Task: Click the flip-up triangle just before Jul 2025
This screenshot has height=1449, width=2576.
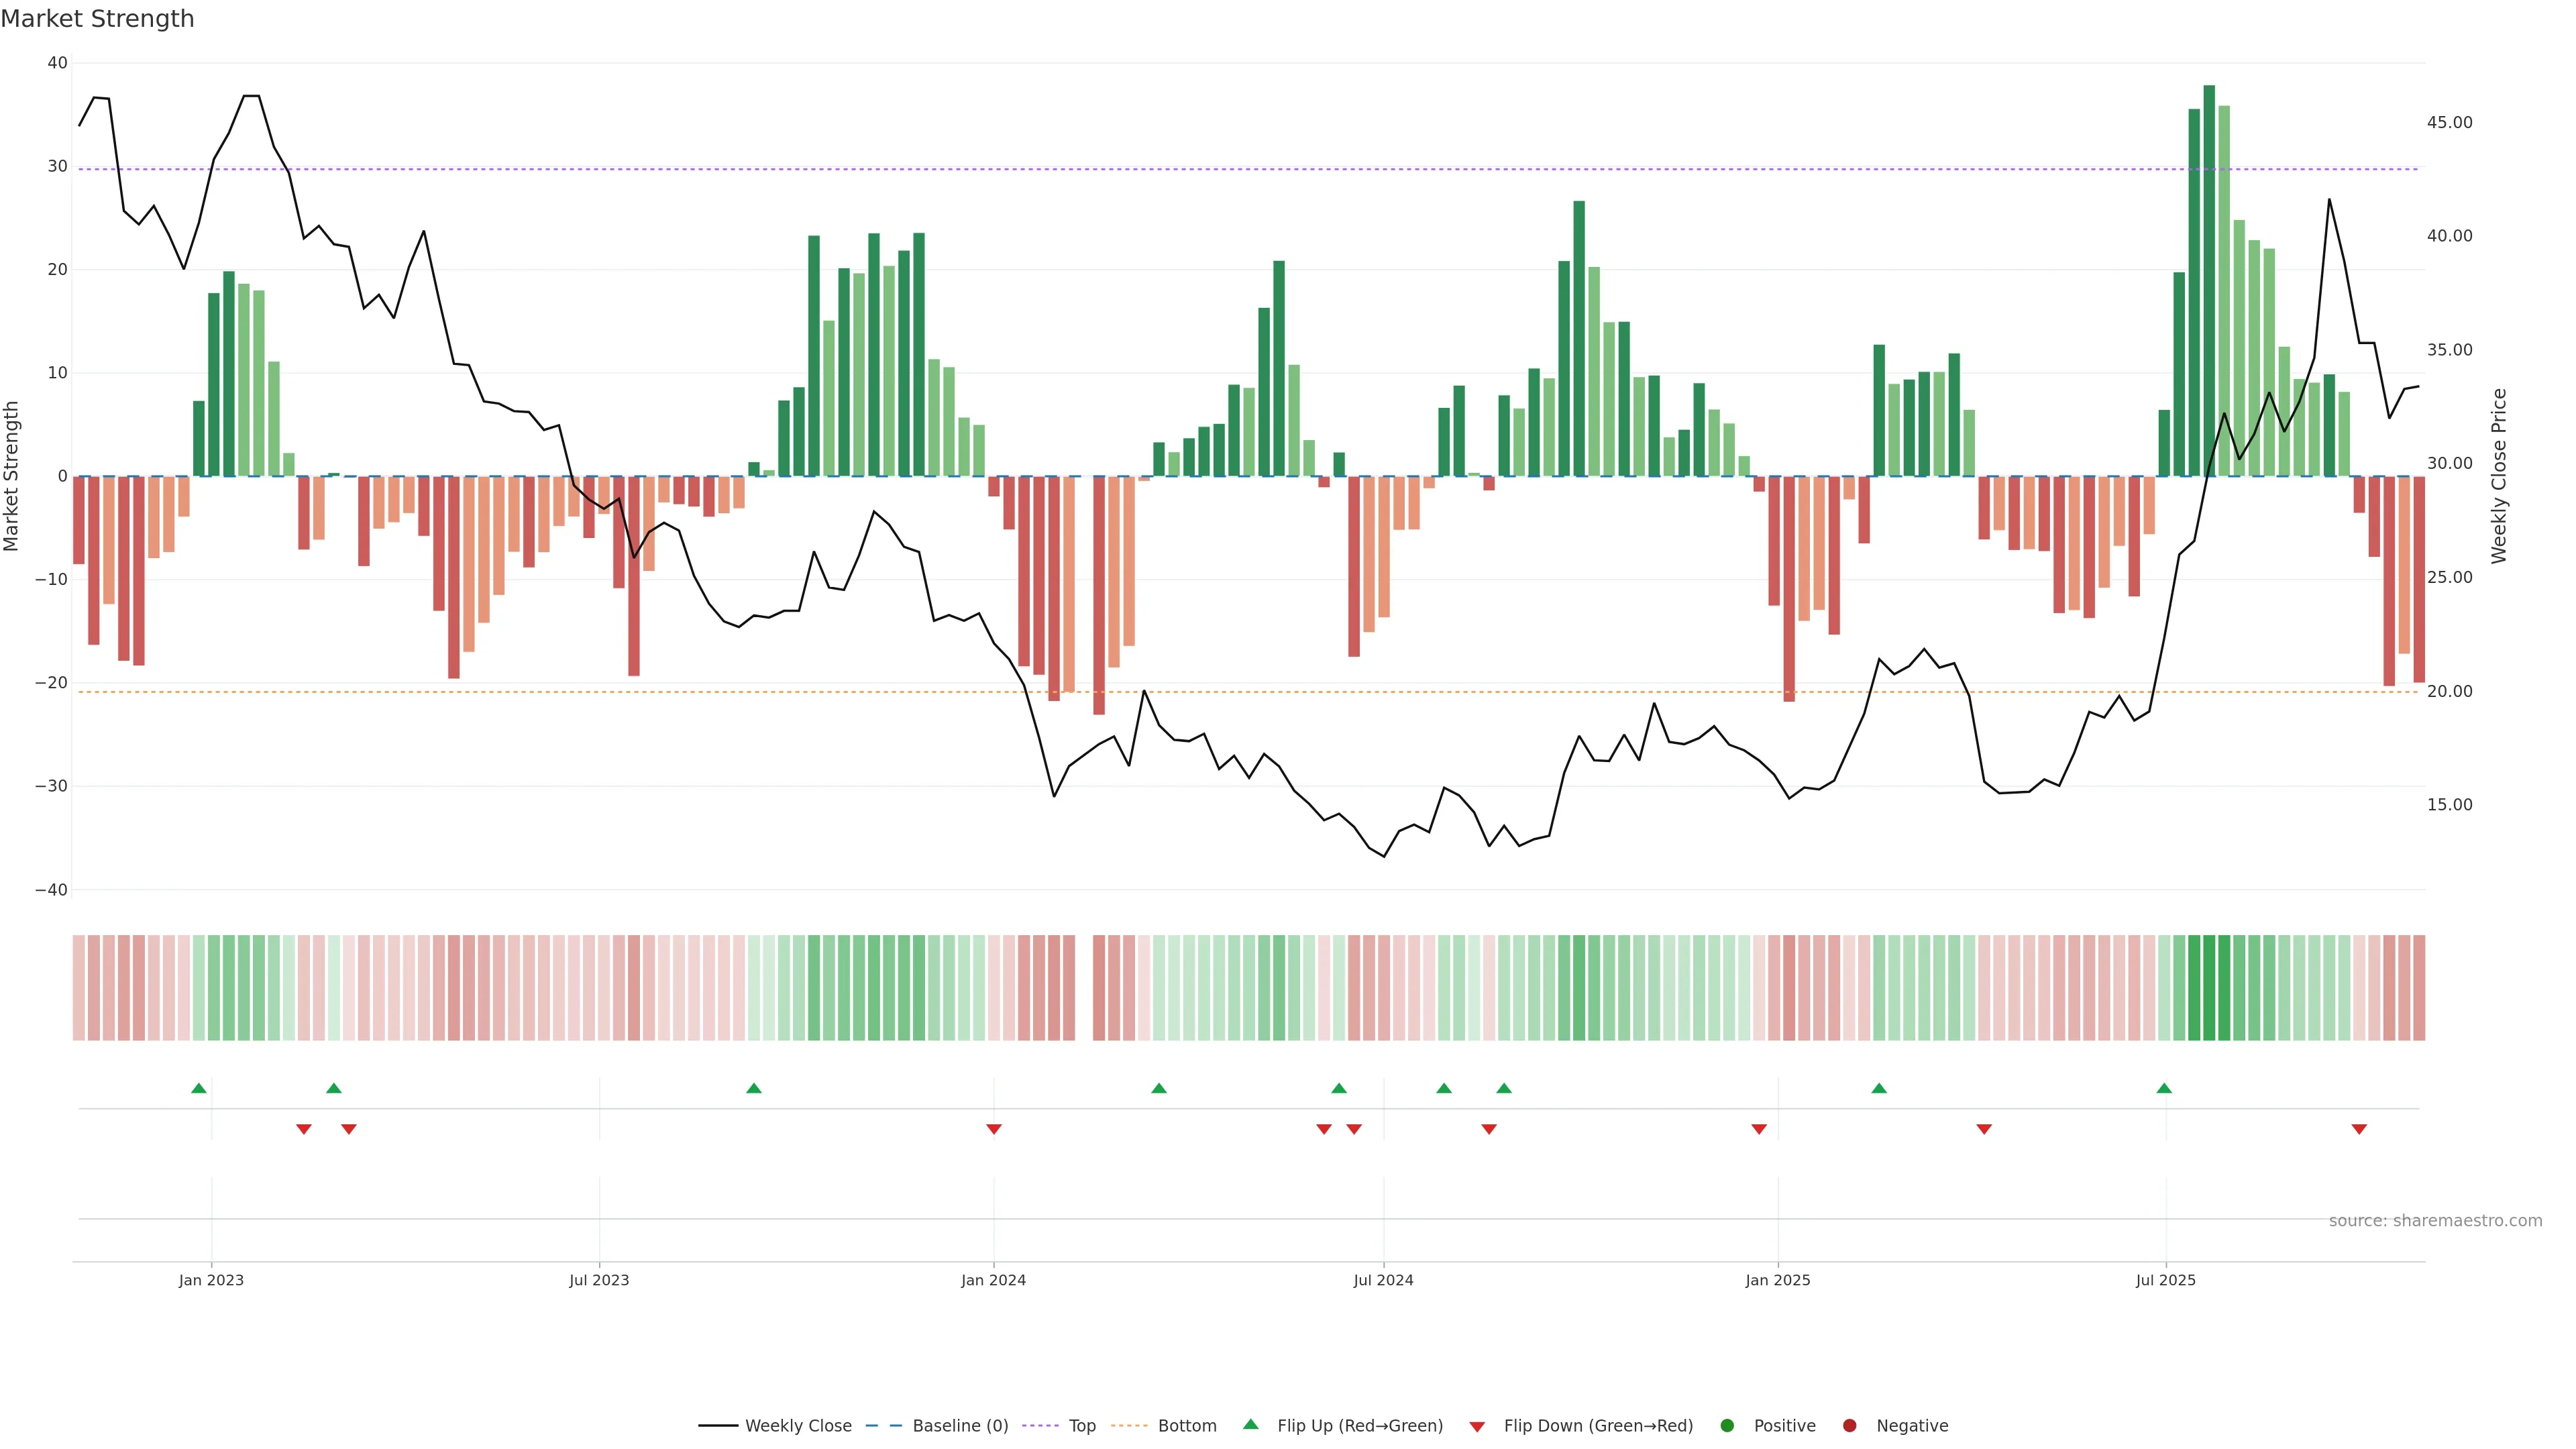Action: coord(2164,1088)
